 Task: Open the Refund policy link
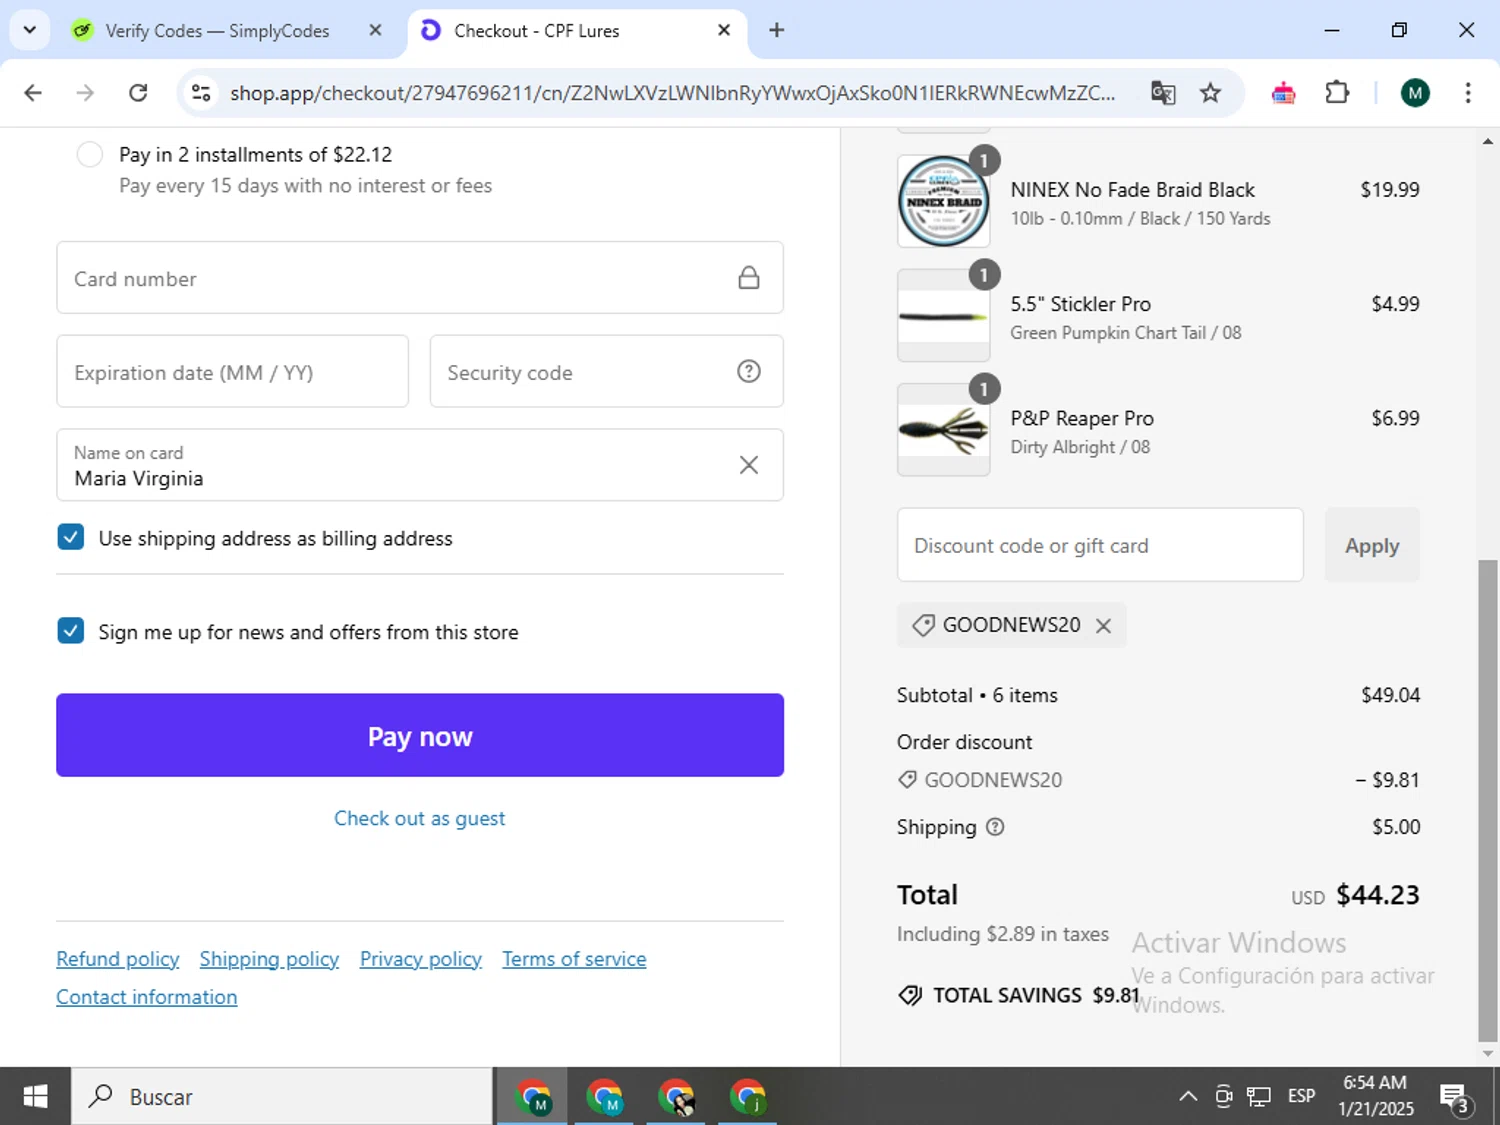click(117, 959)
